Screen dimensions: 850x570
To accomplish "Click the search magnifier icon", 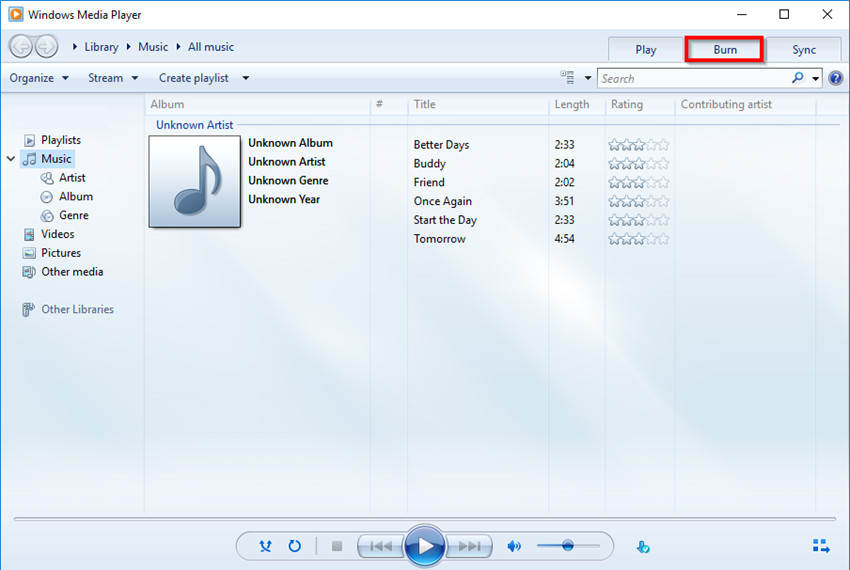I will coord(797,78).
